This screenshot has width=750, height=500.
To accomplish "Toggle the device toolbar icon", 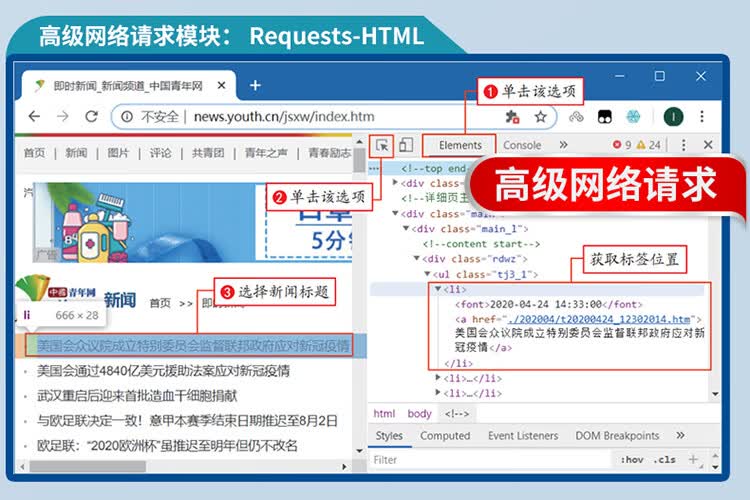I will 406,145.
